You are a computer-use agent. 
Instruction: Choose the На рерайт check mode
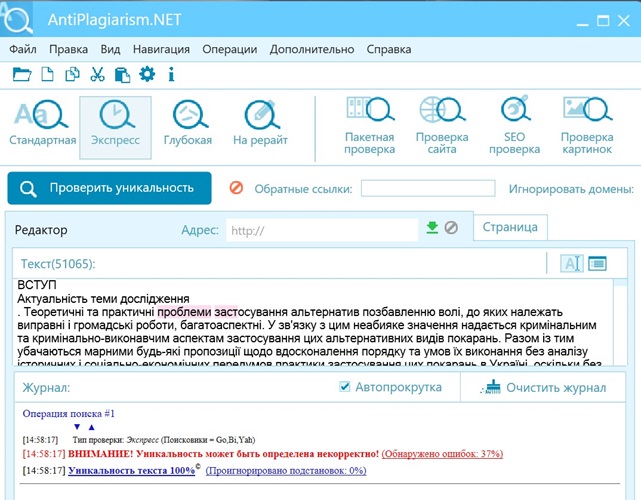tap(260, 124)
